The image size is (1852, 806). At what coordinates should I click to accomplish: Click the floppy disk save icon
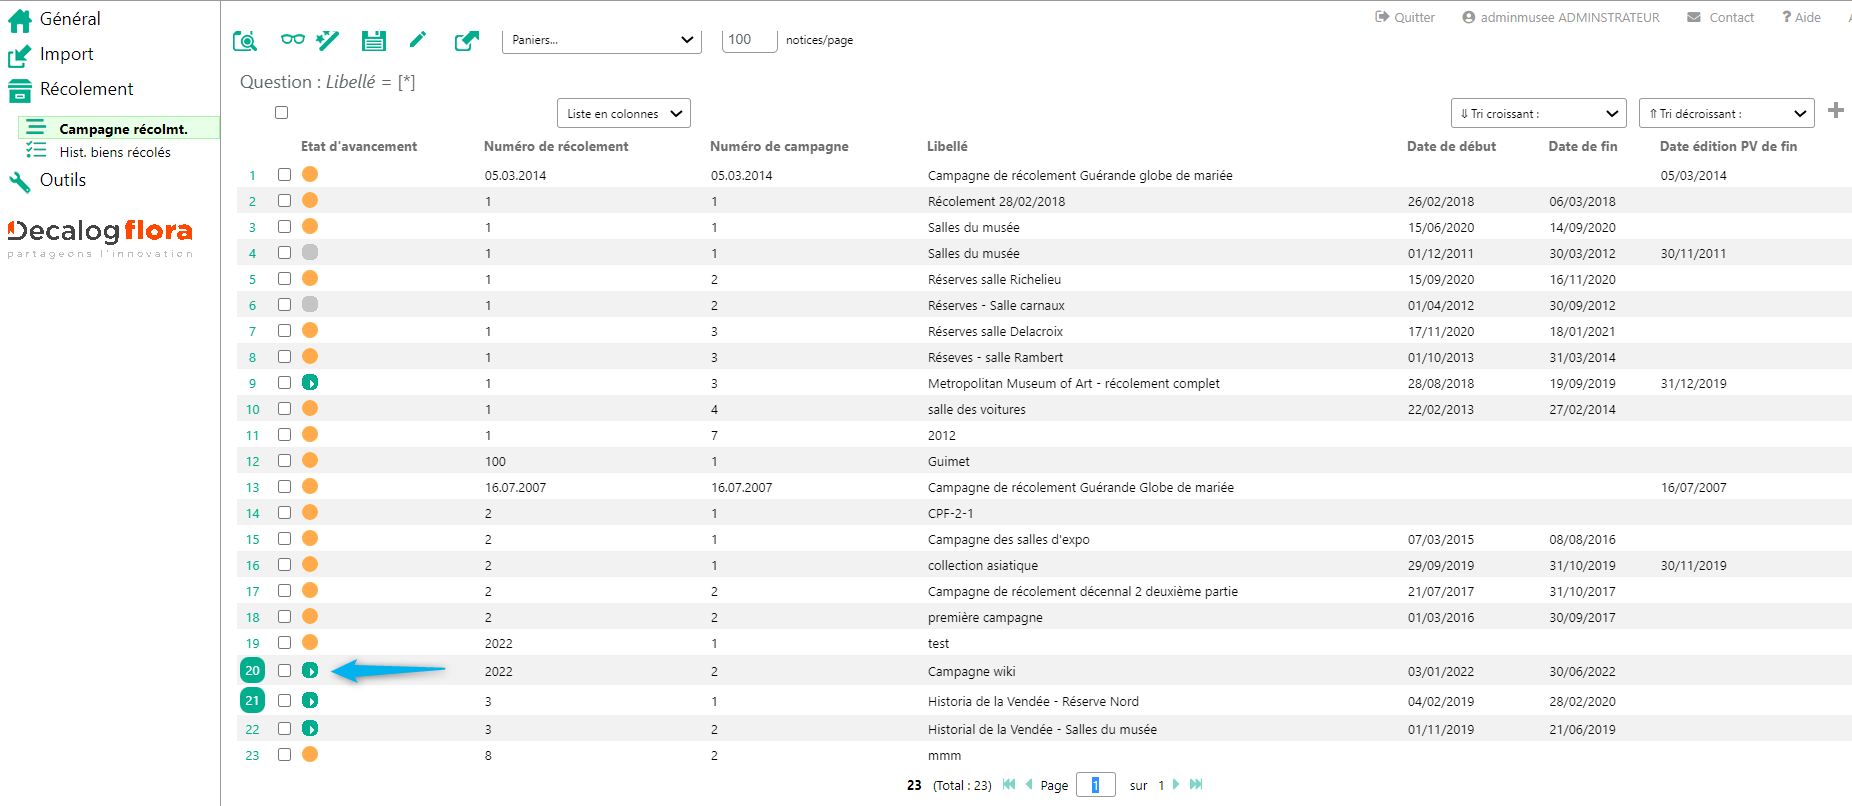point(374,41)
